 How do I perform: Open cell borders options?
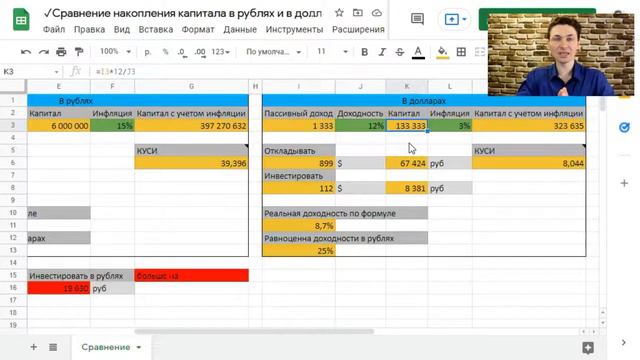461,52
